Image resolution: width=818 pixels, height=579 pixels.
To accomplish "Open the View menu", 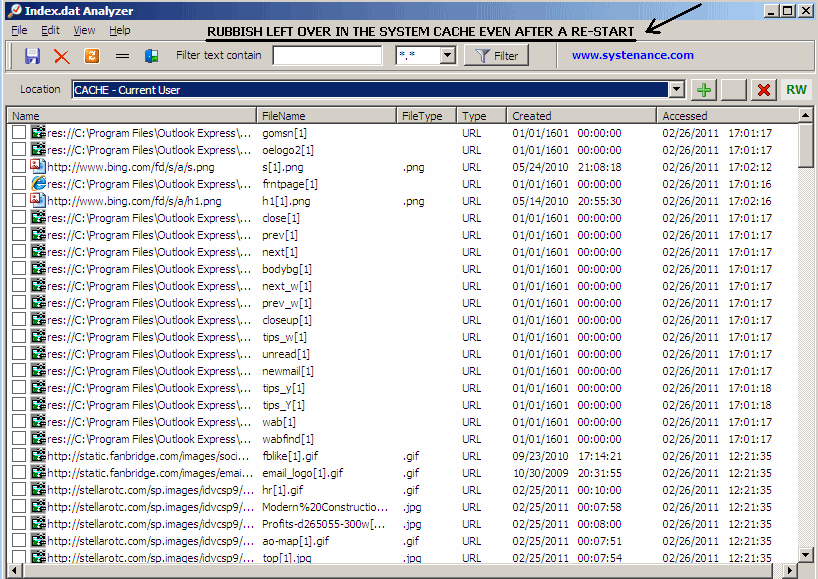I will point(84,31).
